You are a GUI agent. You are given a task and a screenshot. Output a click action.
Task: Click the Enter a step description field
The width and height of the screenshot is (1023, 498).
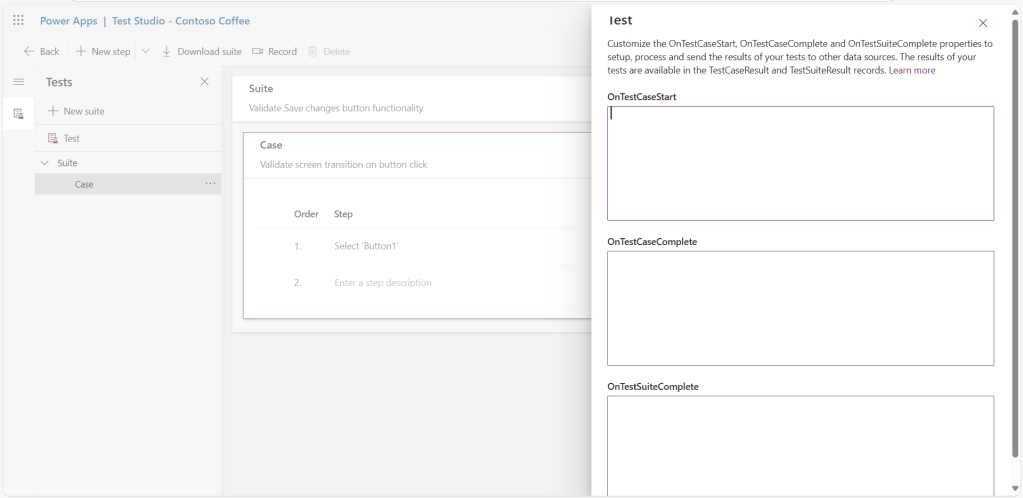pyautogui.click(x=383, y=283)
